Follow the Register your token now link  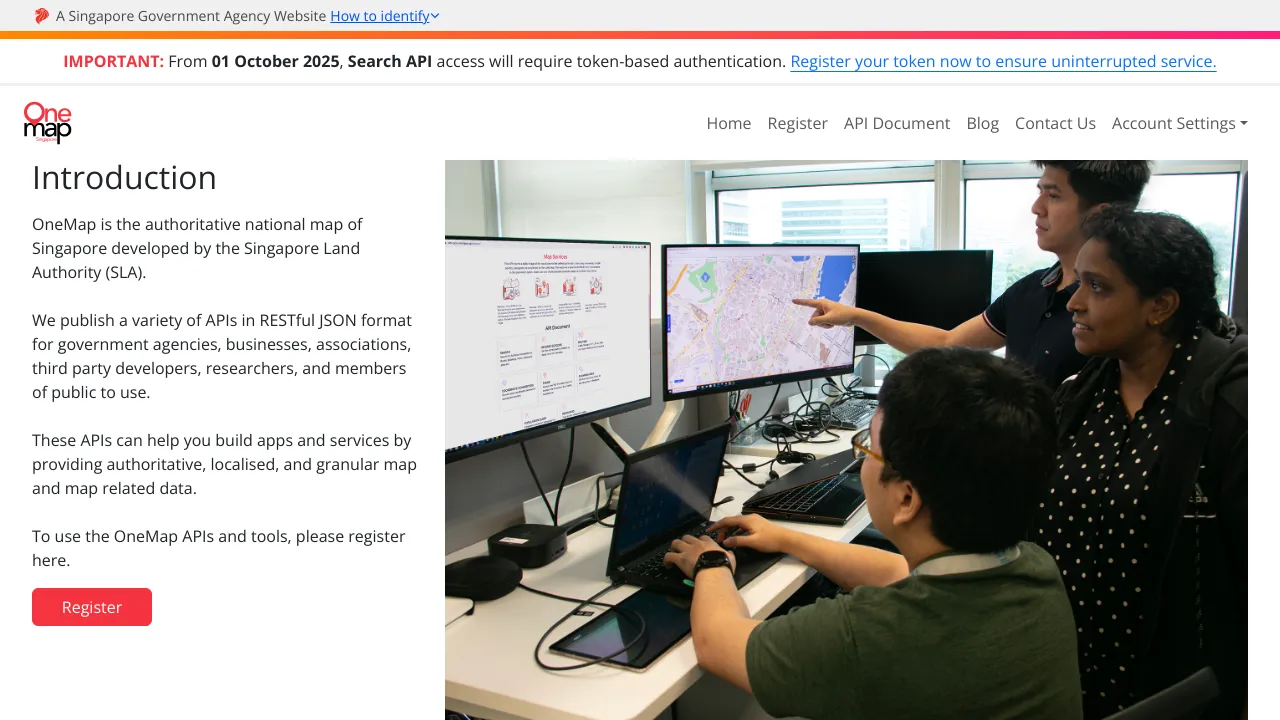click(1003, 61)
